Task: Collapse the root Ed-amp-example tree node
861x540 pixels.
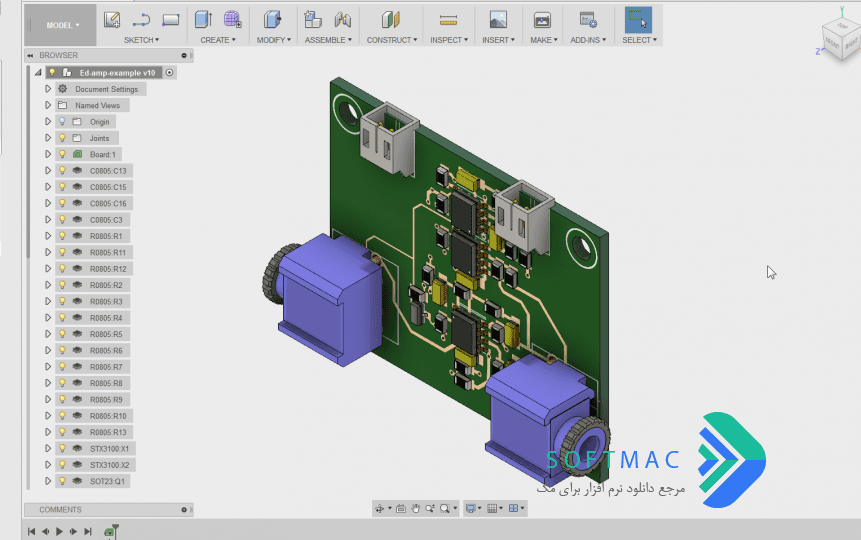Action: point(38,73)
